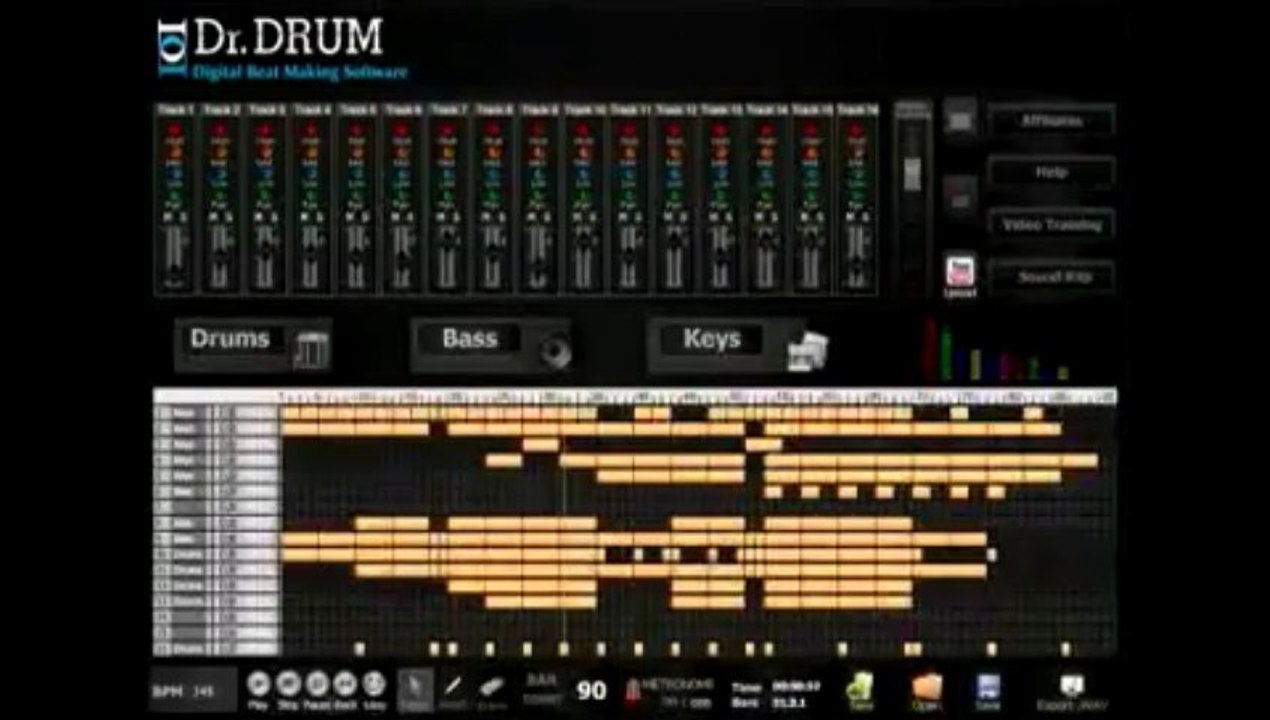This screenshot has width=1270, height=720.
Task: Click the green Pan knob on Track 11
Action: (x=630, y=193)
